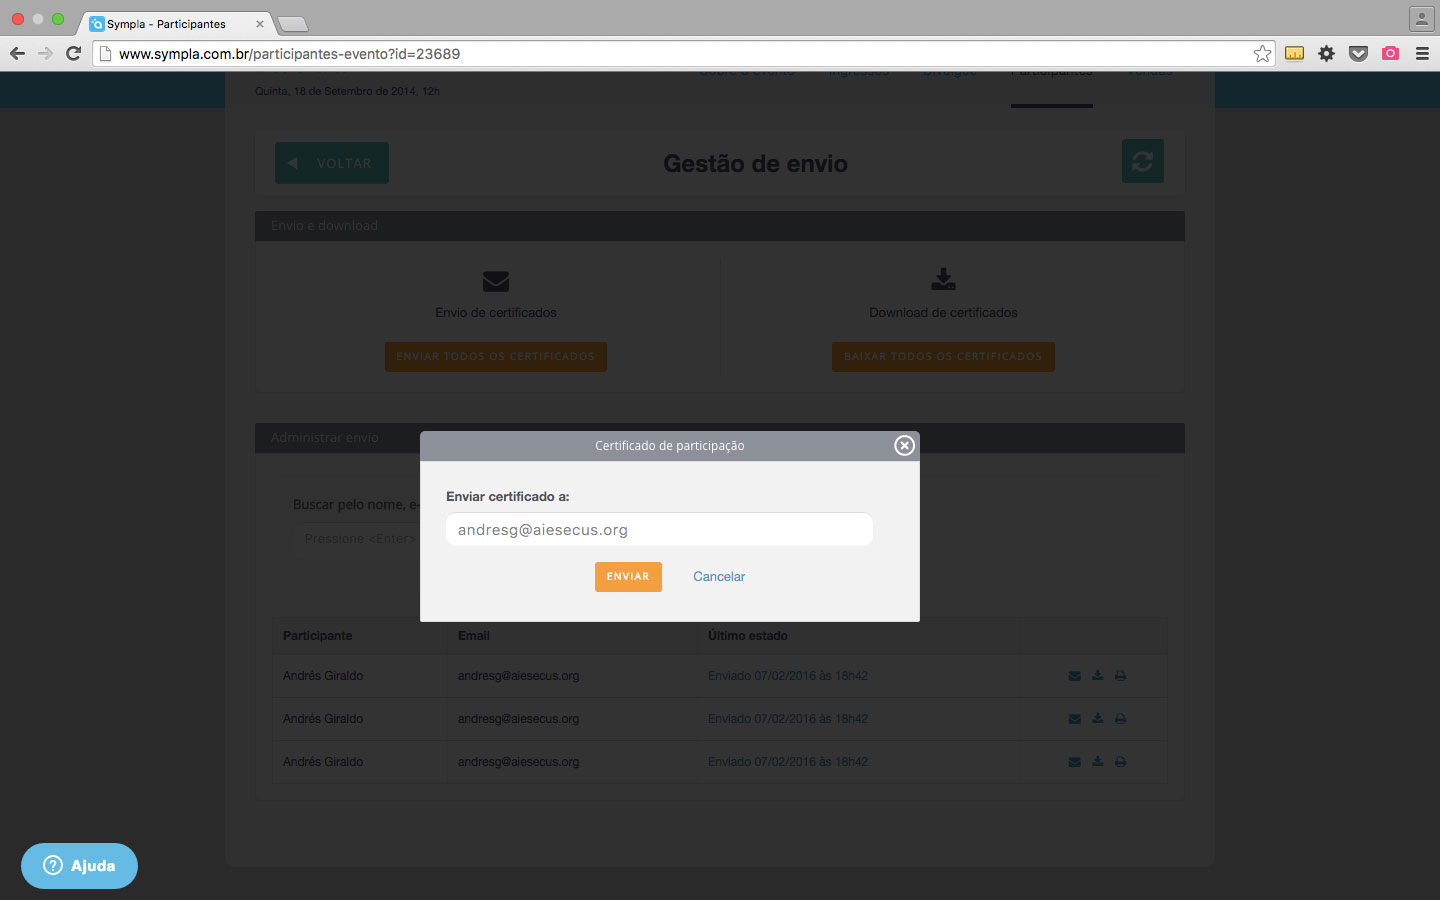
Task: Open the Ajuda help widget
Action: click(79, 866)
